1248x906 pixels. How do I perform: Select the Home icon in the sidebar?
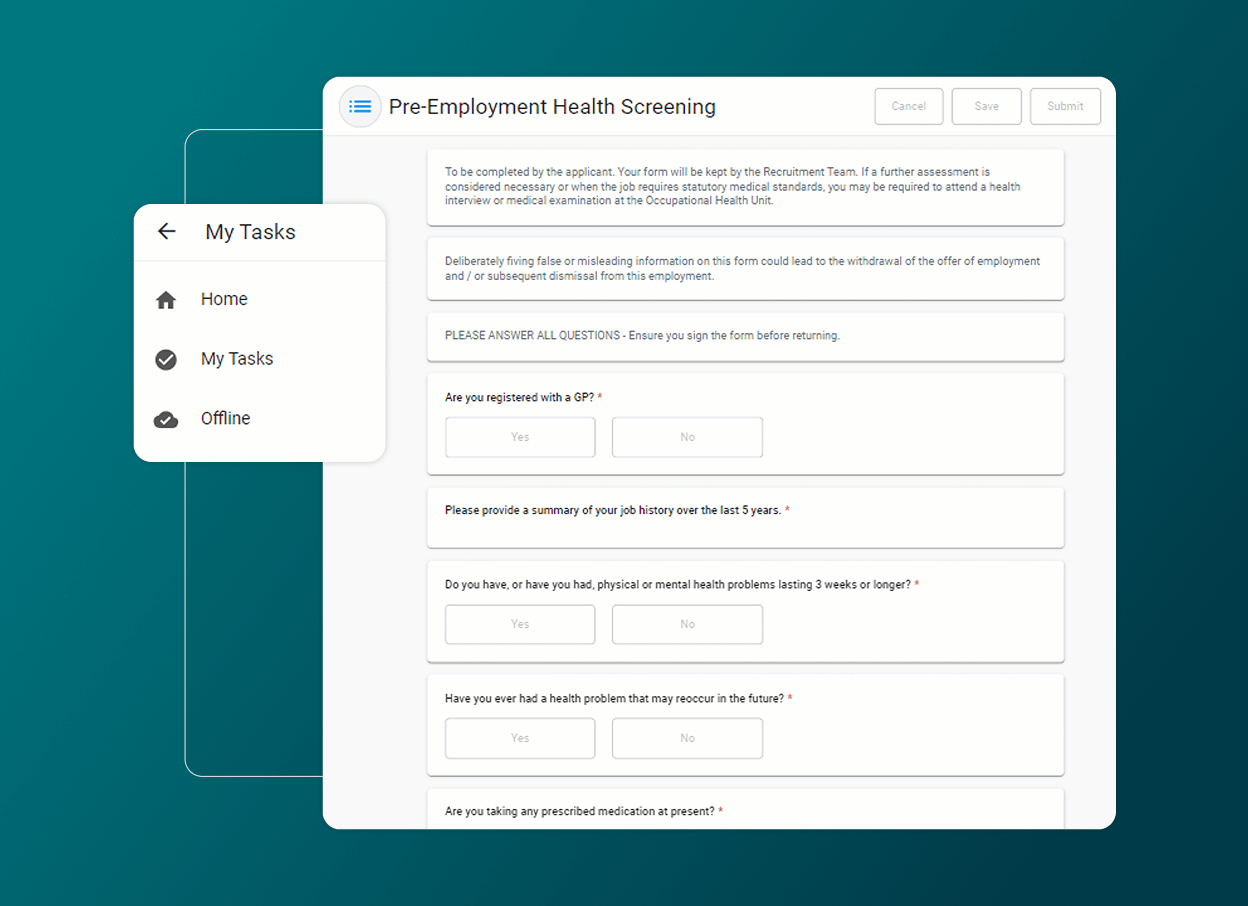click(165, 298)
